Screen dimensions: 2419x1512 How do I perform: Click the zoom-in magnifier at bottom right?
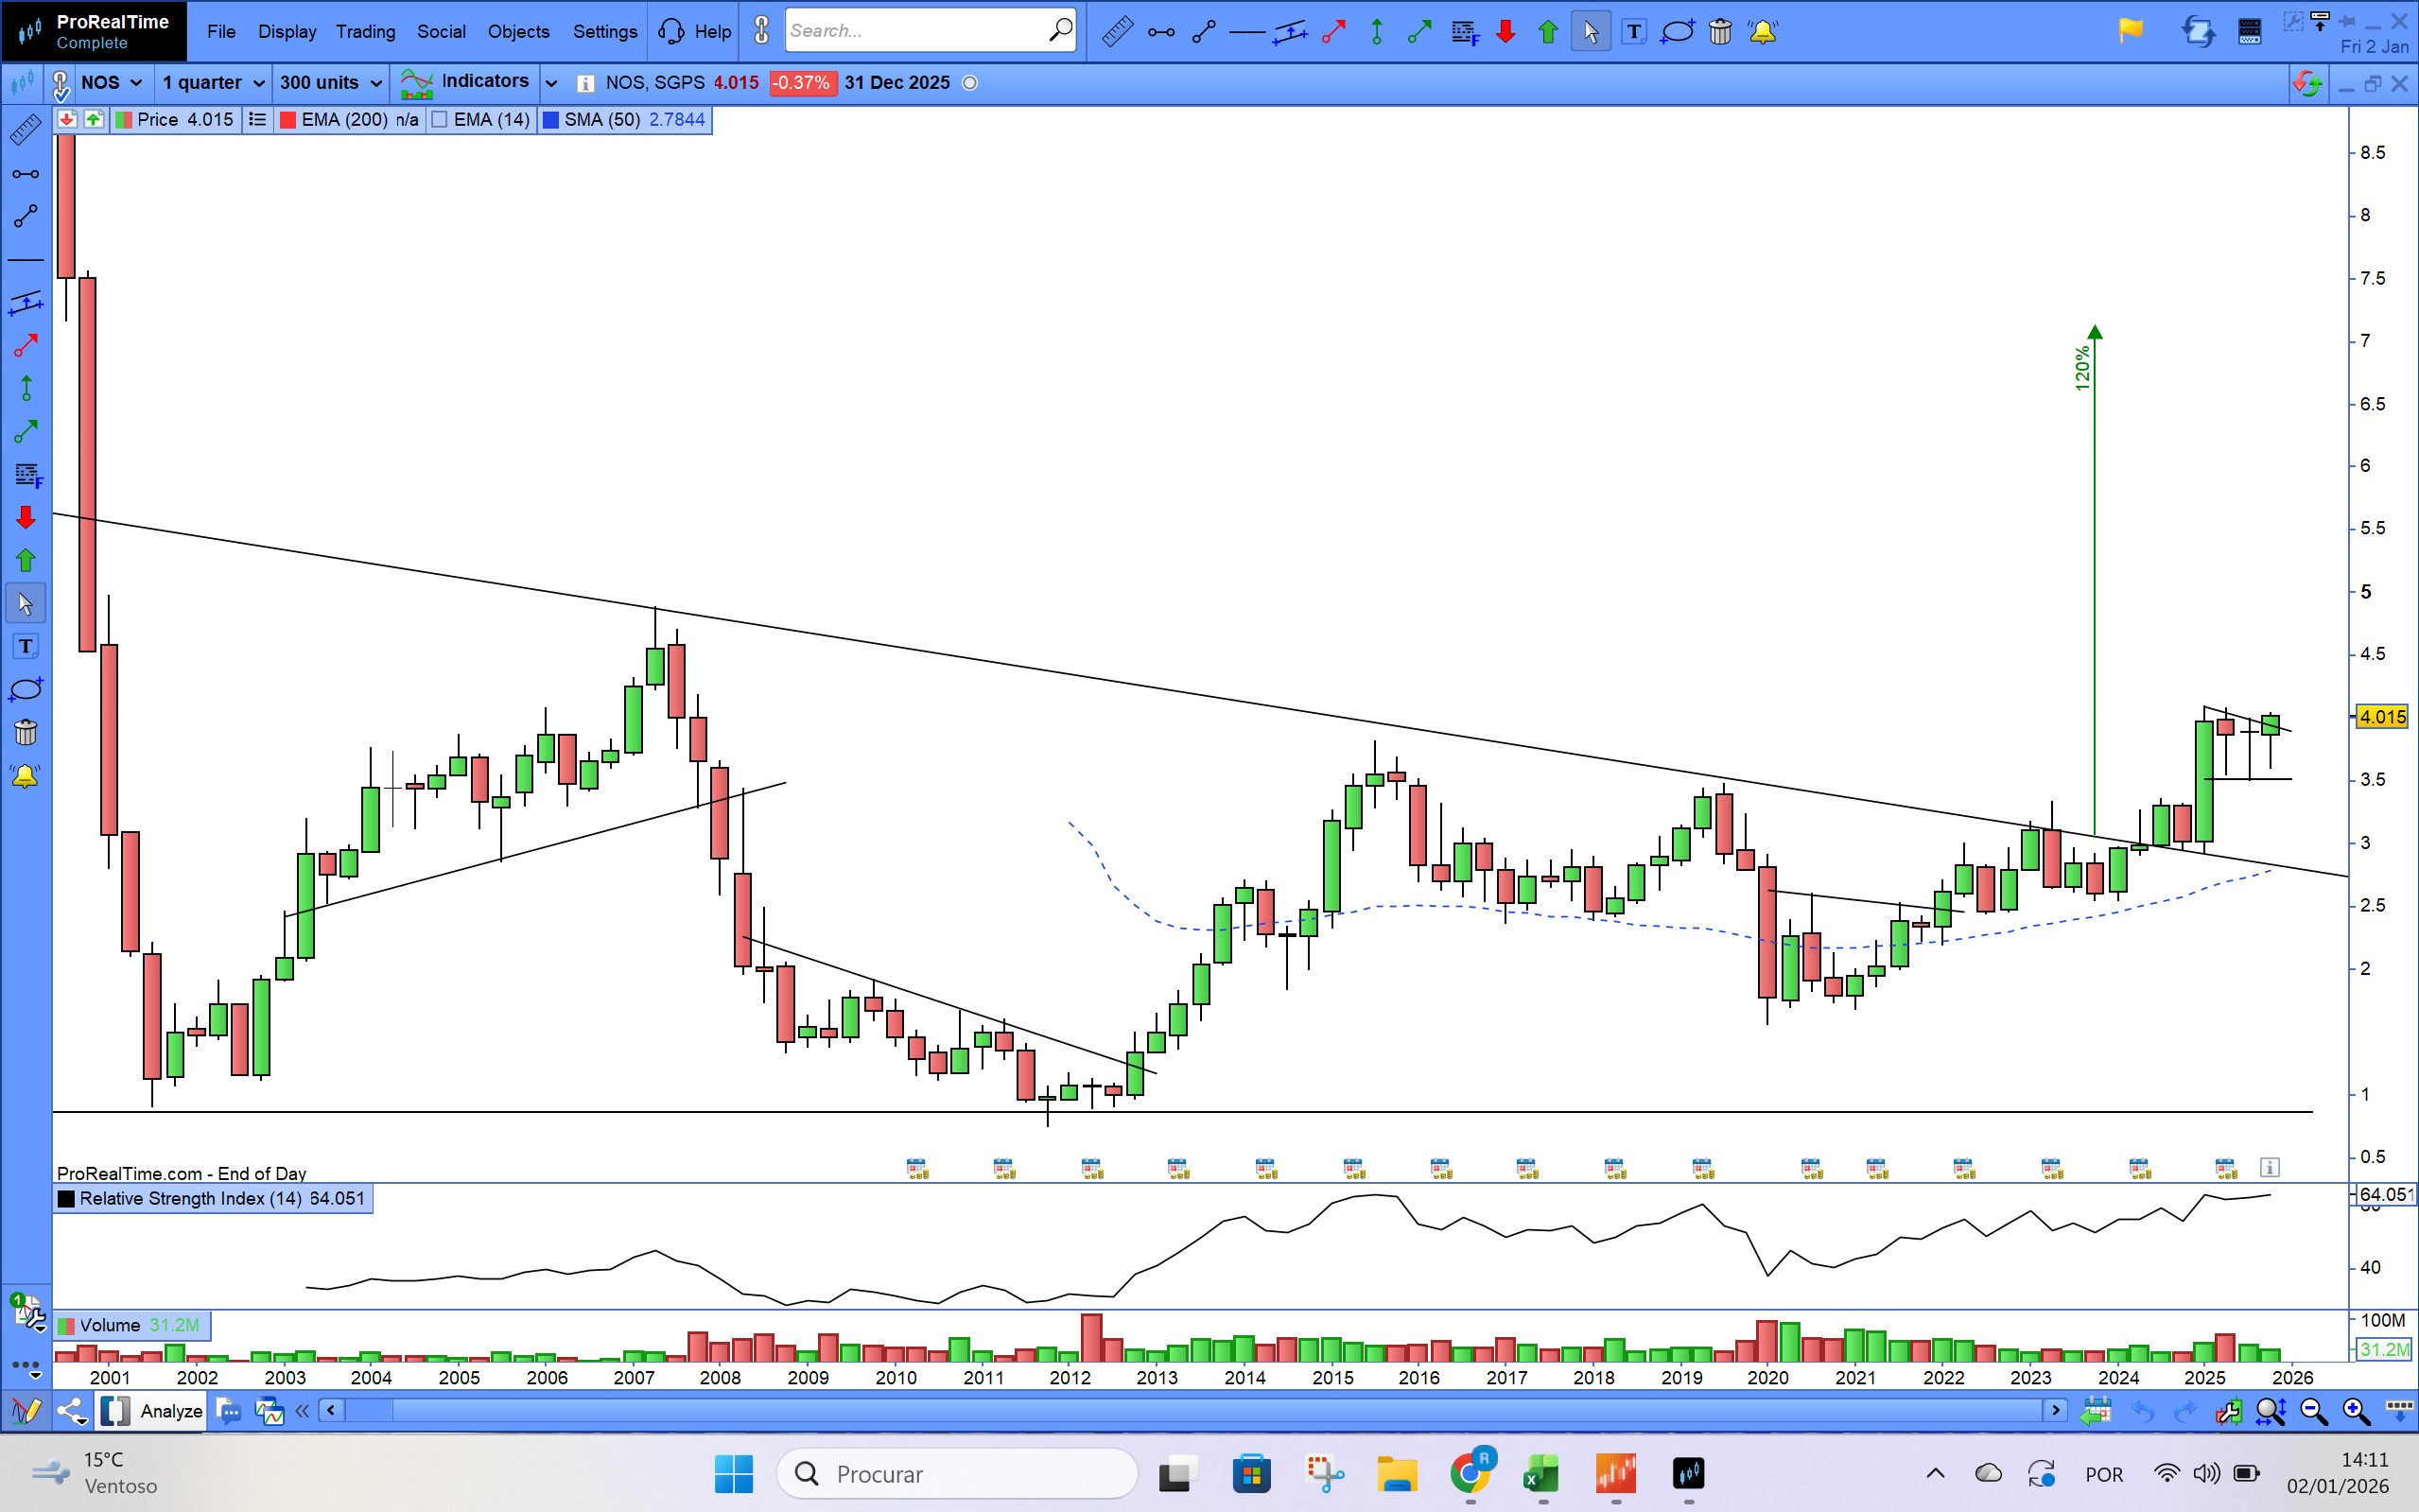[x=2355, y=1411]
